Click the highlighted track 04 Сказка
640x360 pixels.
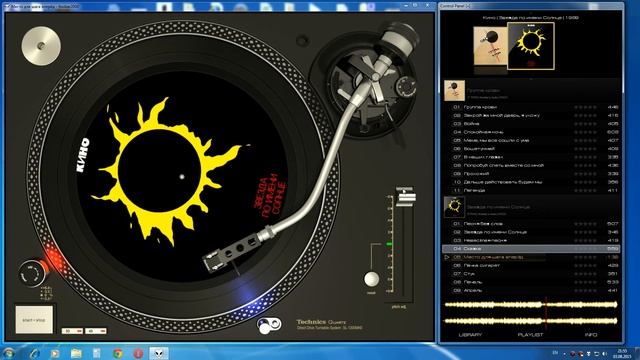[x=532, y=249]
